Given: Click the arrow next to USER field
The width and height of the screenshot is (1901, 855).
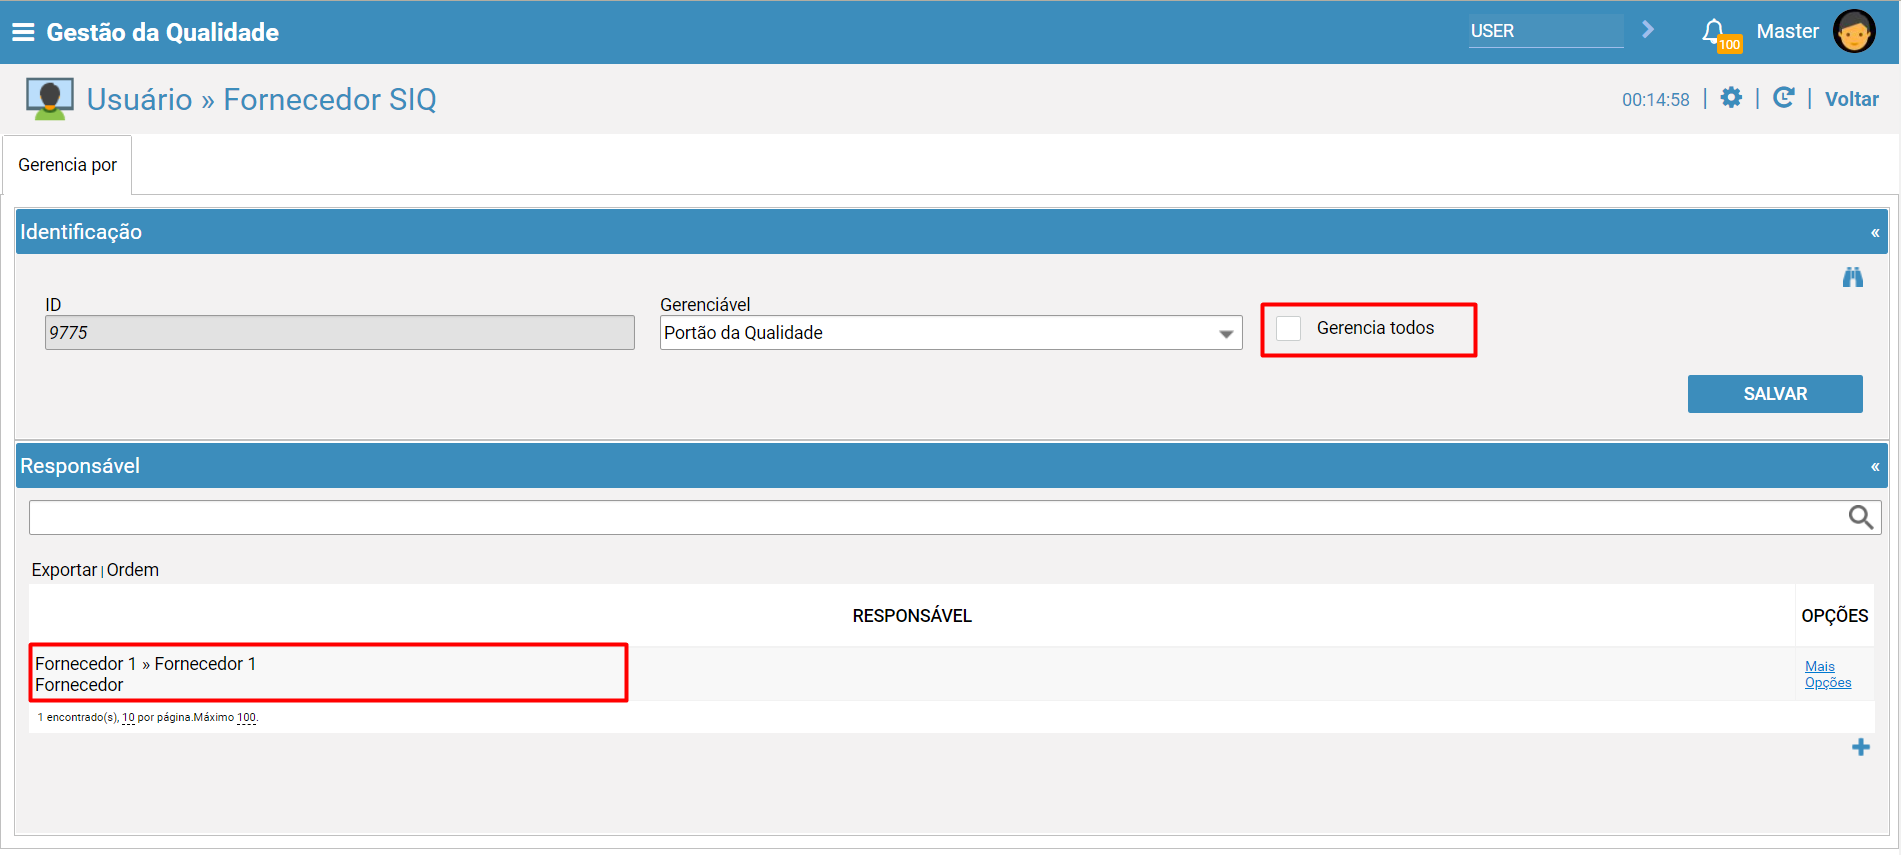Looking at the screenshot, I should click(x=1648, y=30).
